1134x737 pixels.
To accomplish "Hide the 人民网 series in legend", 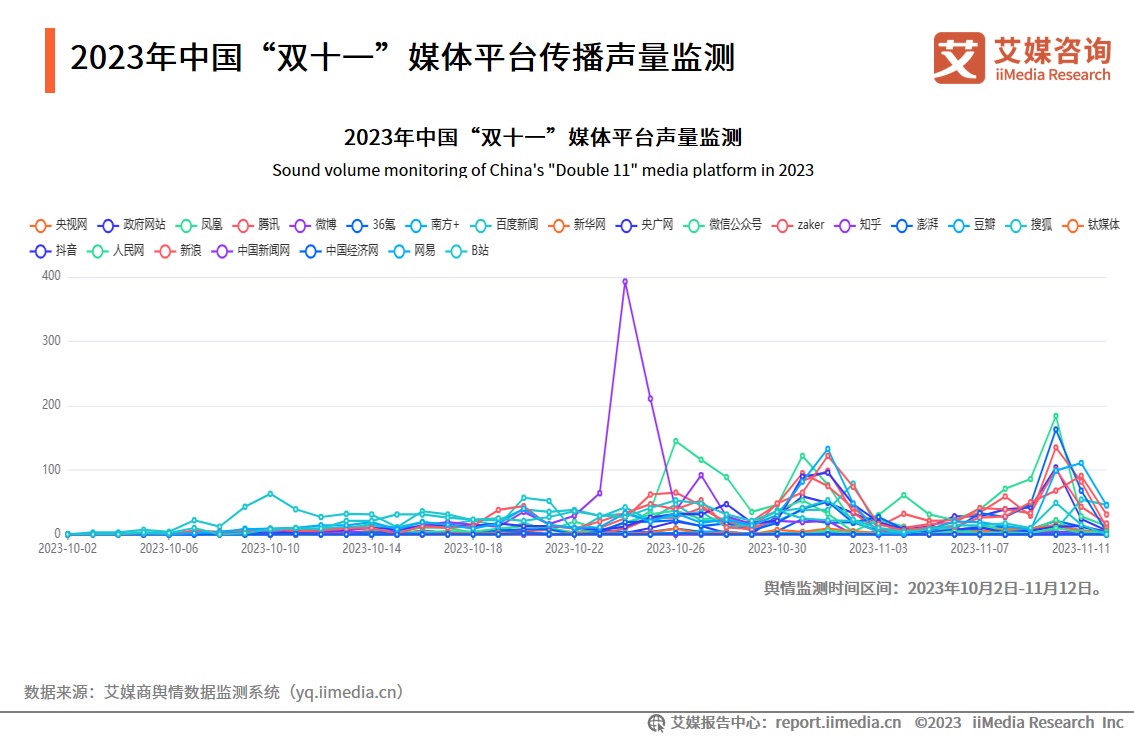I will [x=116, y=251].
